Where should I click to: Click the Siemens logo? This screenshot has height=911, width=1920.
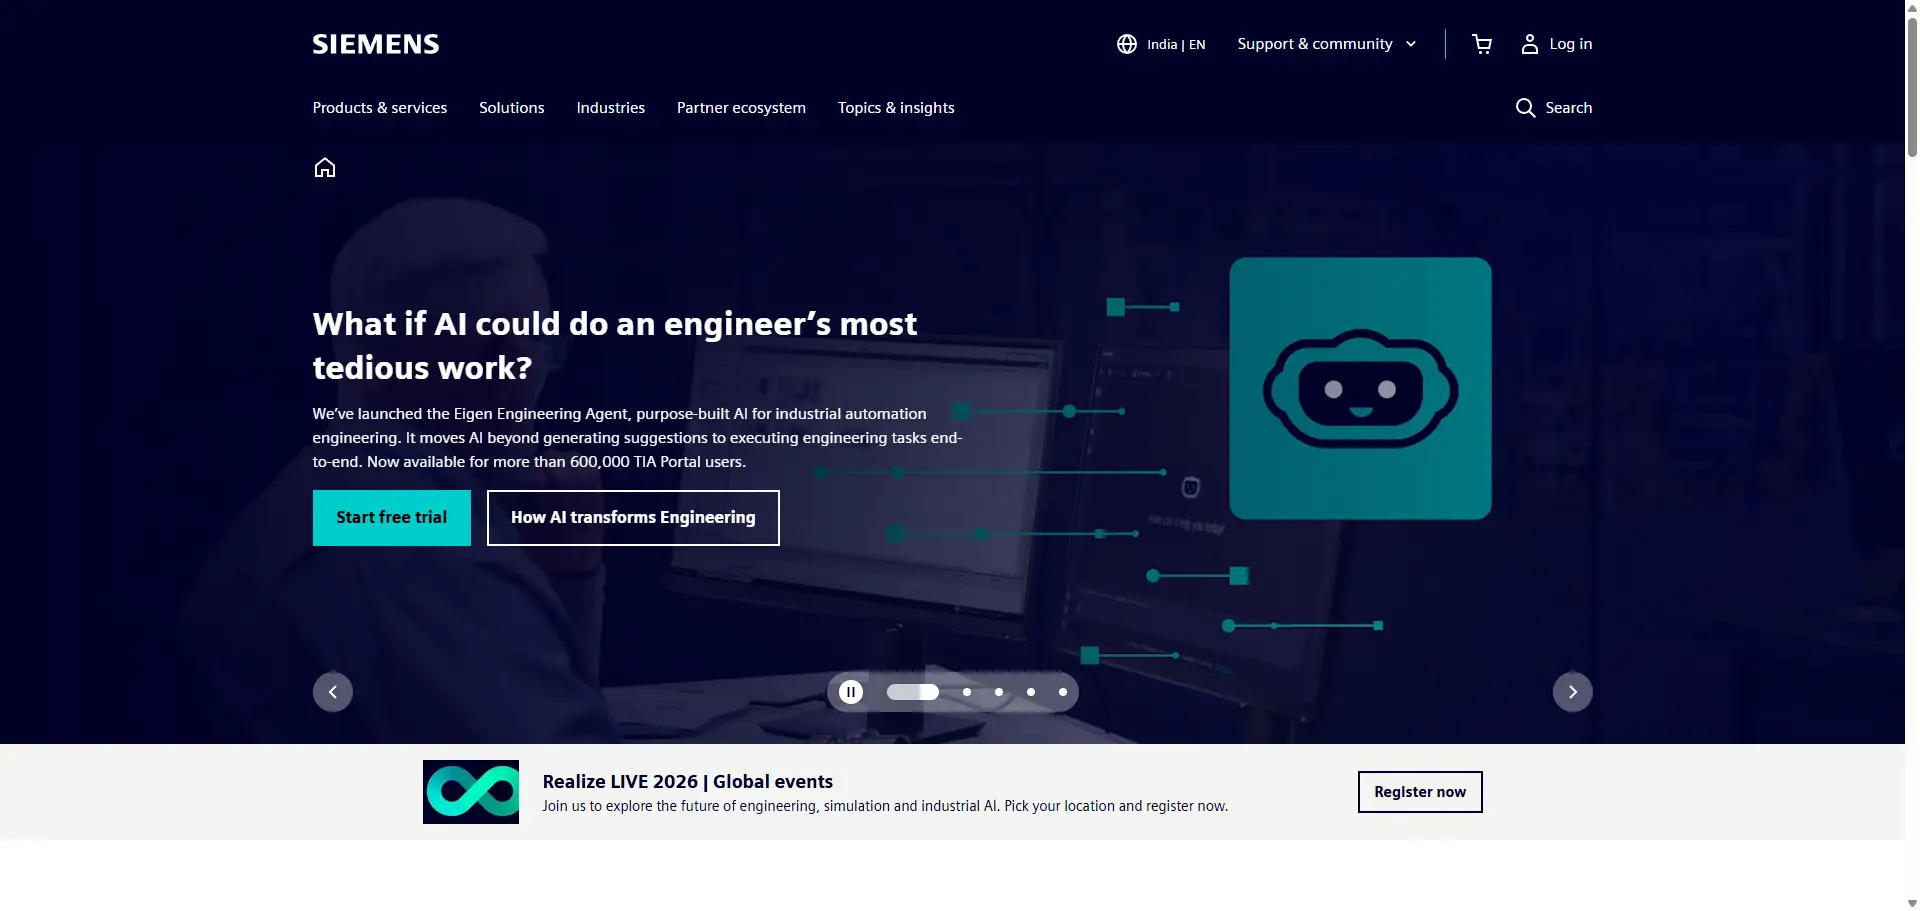pyautogui.click(x=375, y=44)
